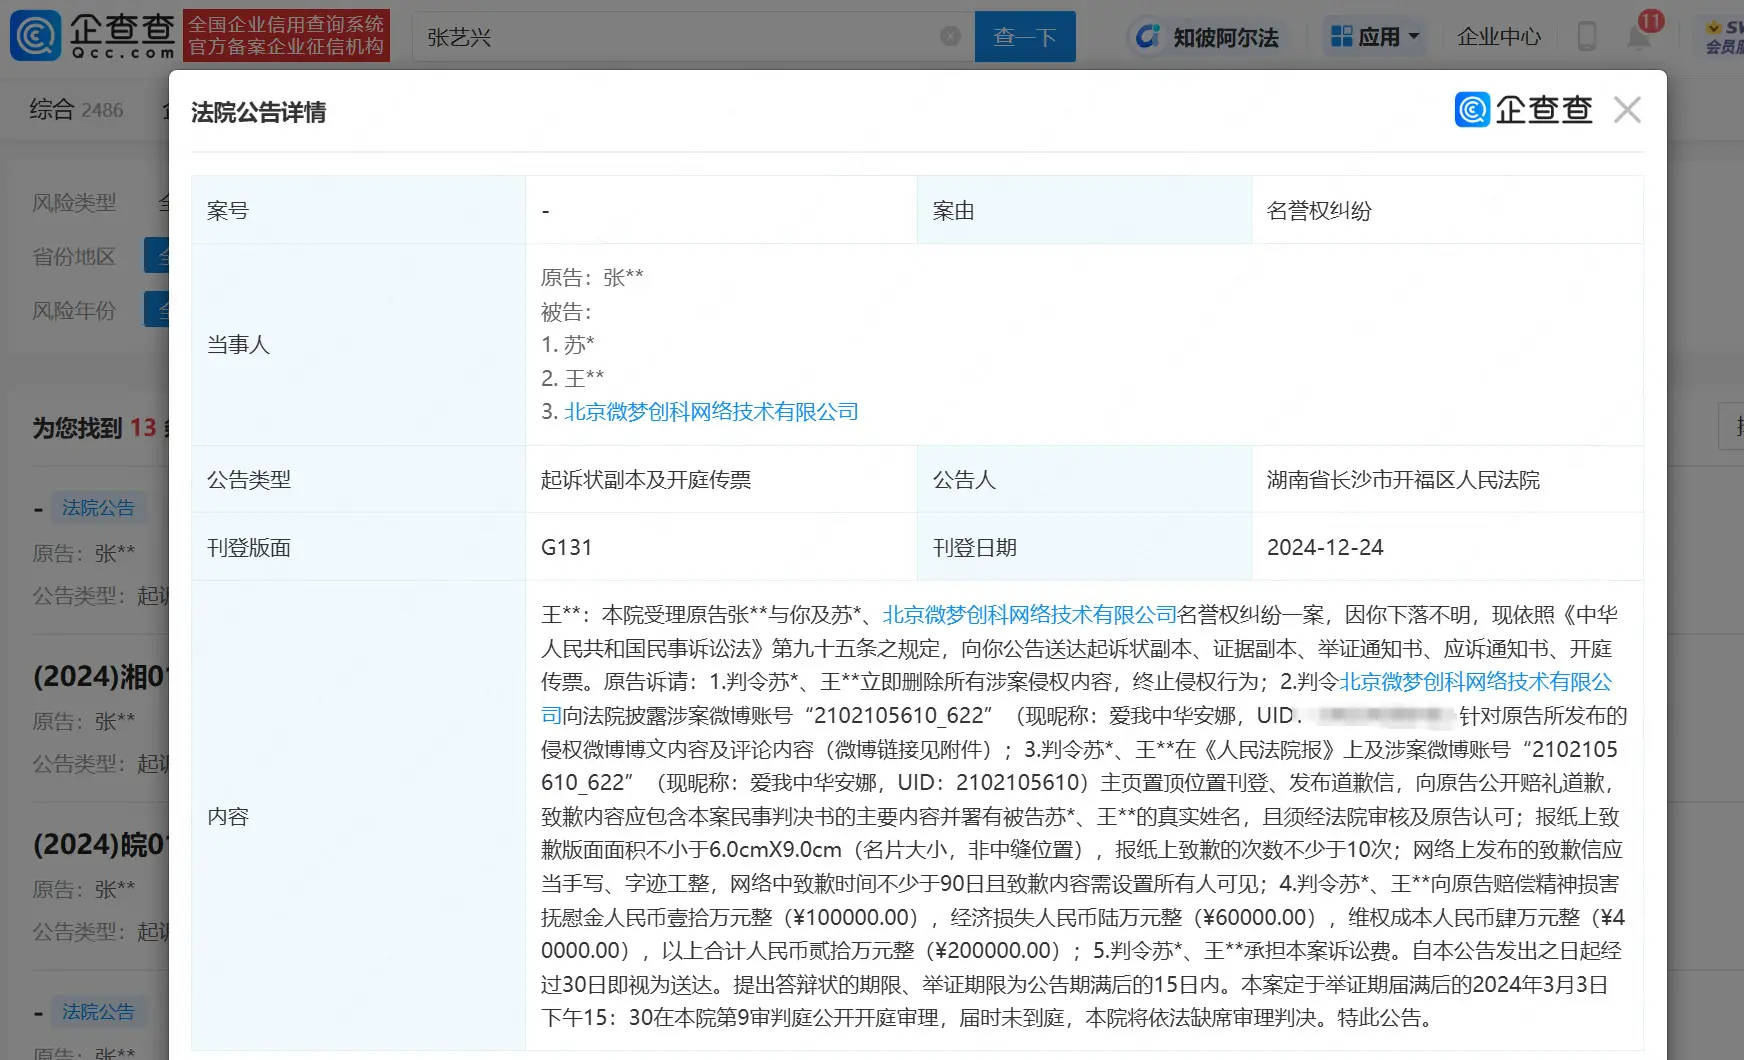Expand the 应用 dropdown menu
1744x1060 pixels.
click(1376, 37)
